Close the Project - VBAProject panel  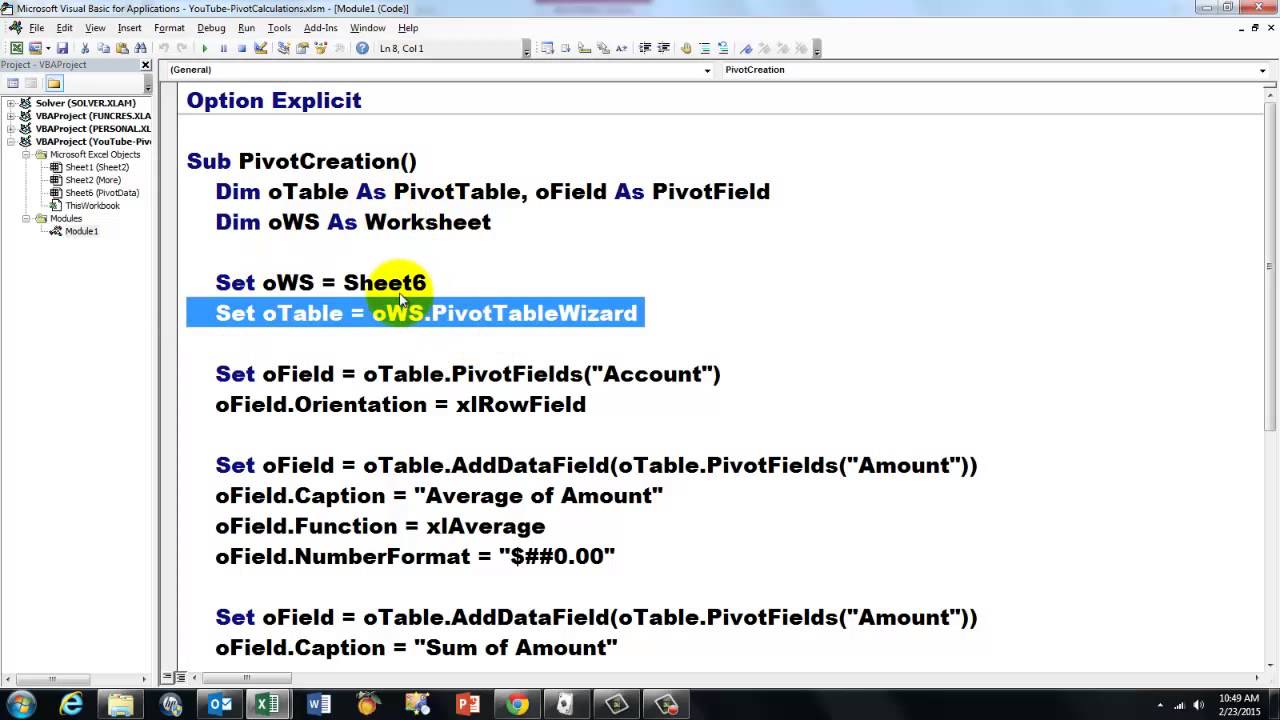pos(146,65)
